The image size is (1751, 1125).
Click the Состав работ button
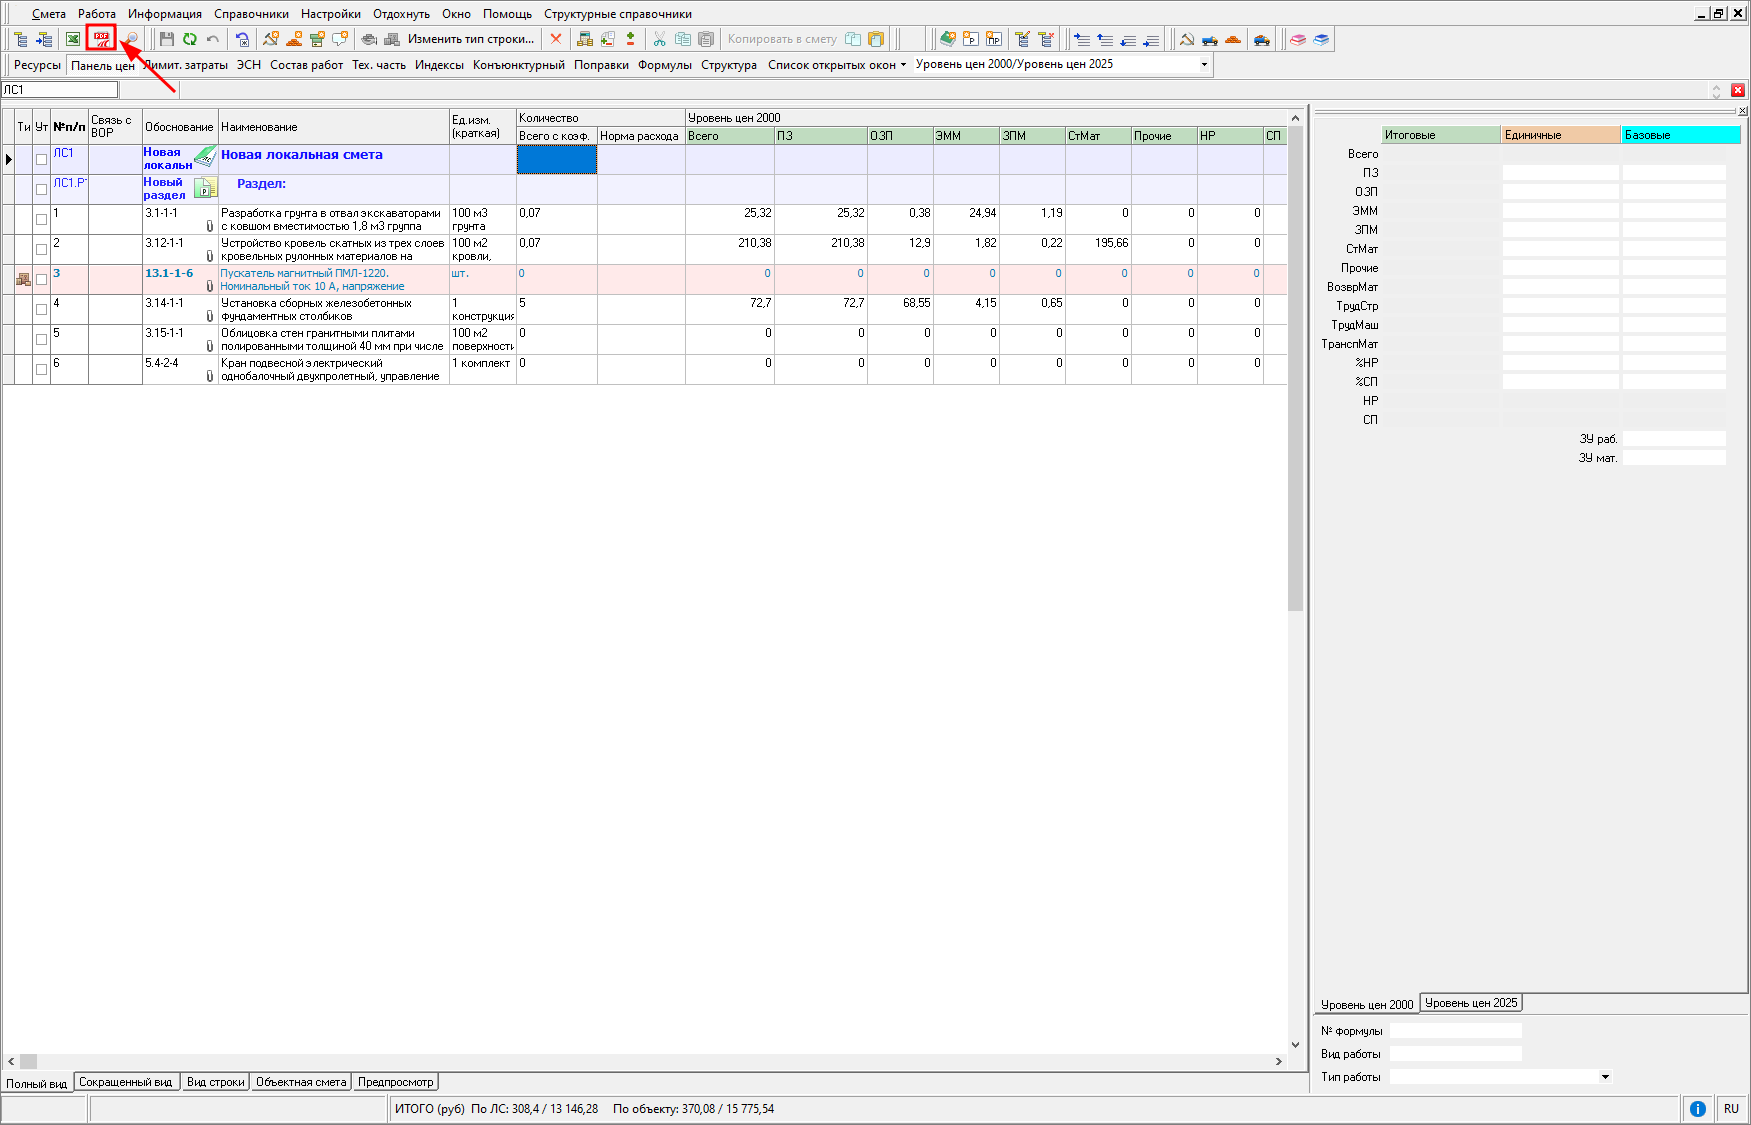click(x=306, y=65)
